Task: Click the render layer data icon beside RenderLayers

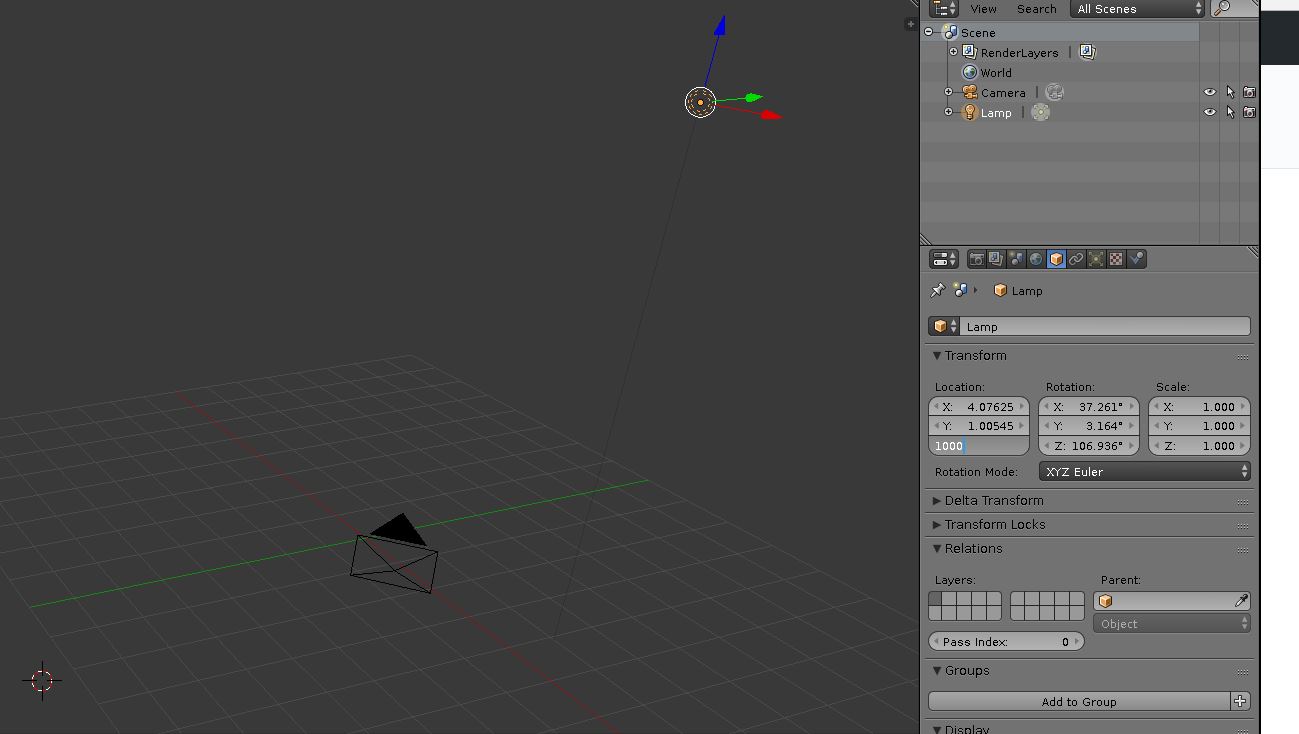Action: 1087,52
